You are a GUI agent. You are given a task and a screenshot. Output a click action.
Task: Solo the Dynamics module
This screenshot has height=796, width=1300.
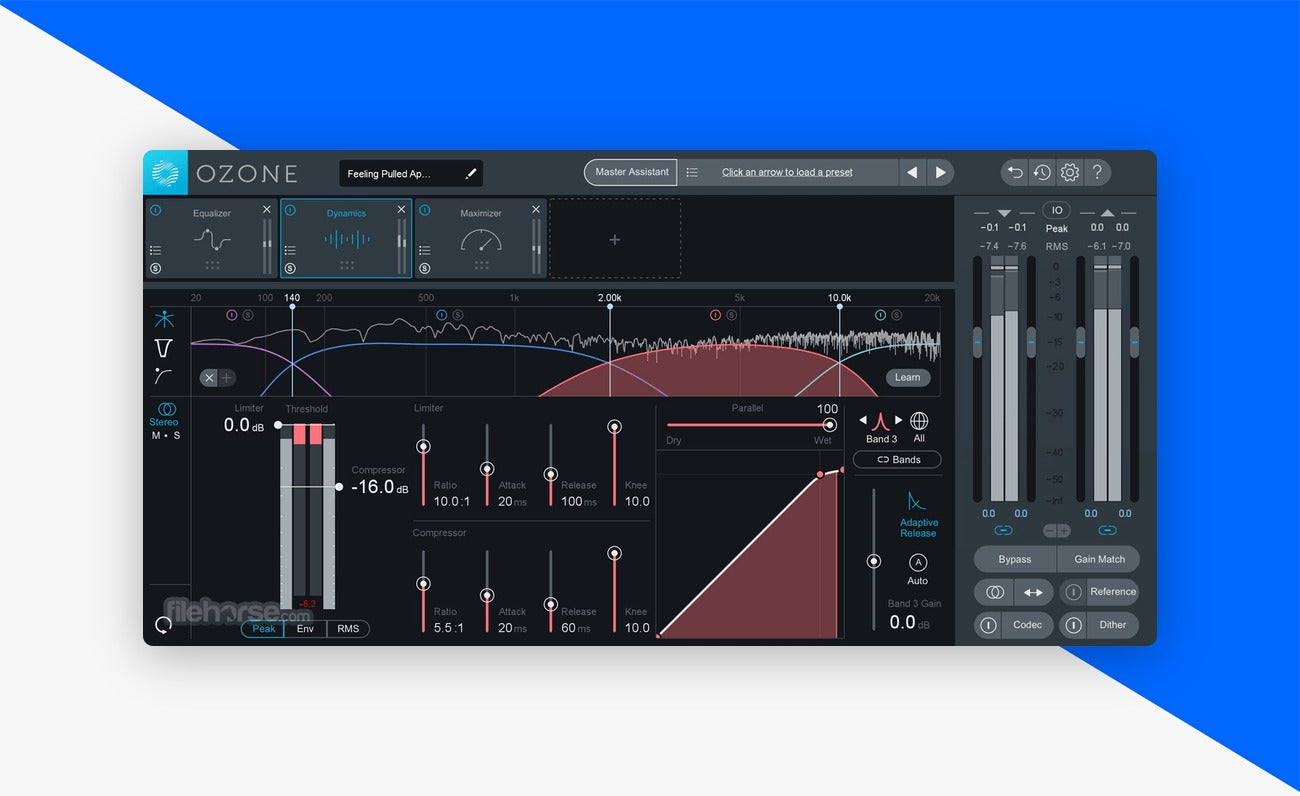coord(290,268)
